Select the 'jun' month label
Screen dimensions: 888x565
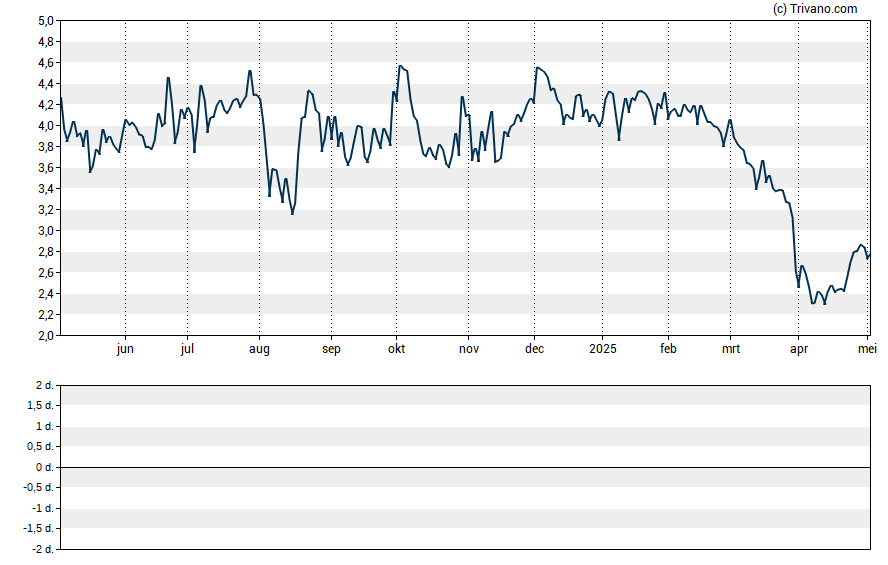tap(125, 349)
